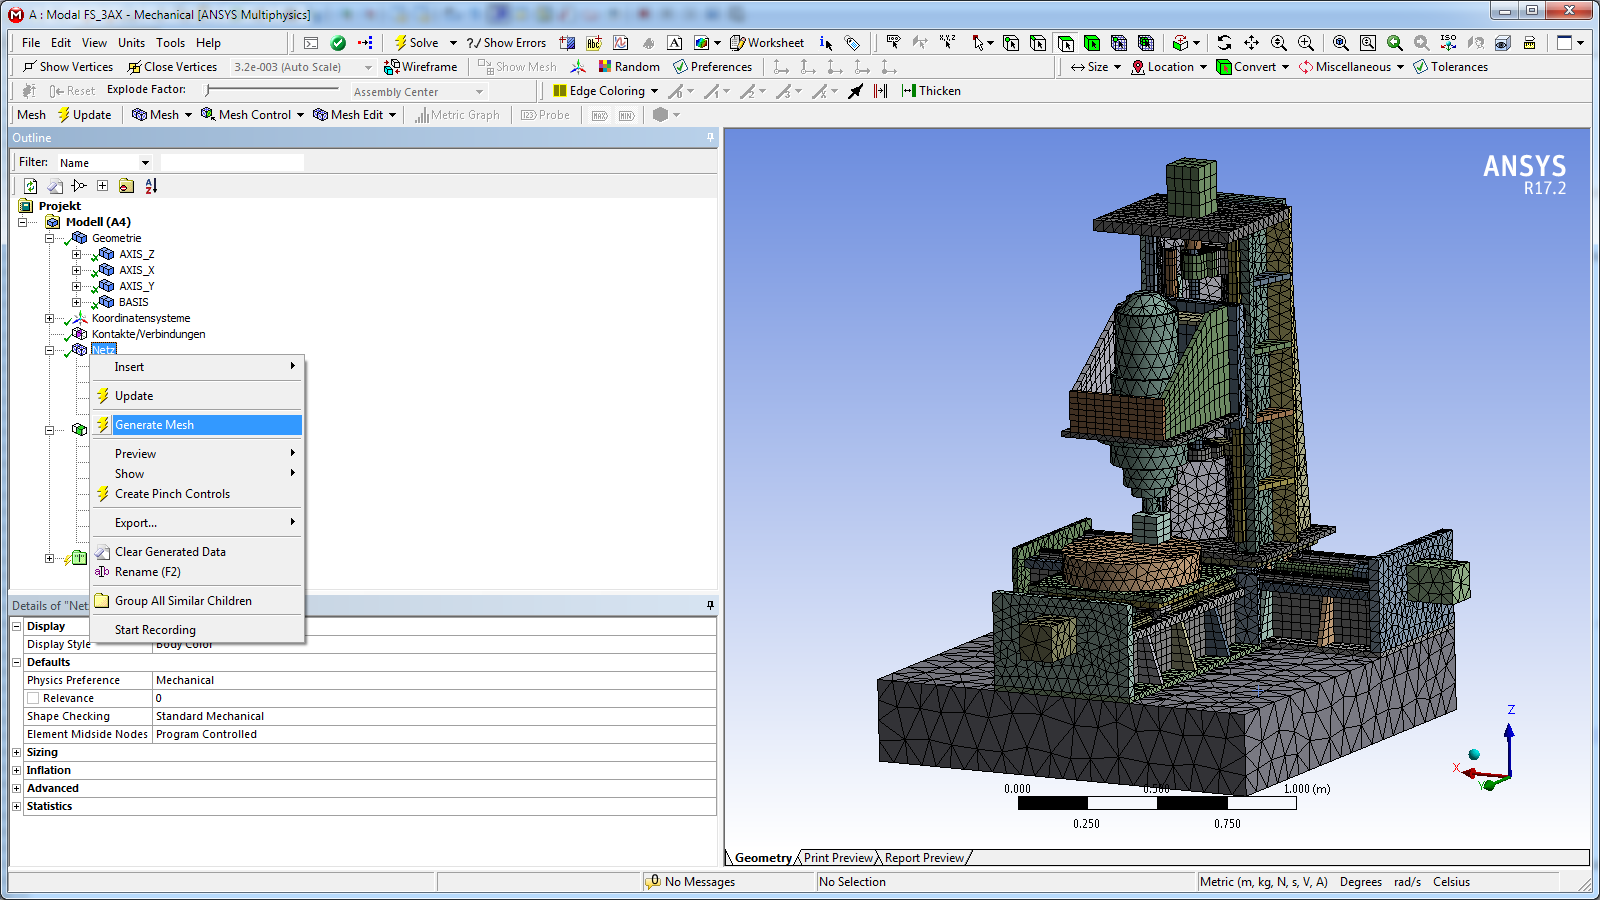
Task: Expand the Koordinatensysteme node
Action: point(49,318)
